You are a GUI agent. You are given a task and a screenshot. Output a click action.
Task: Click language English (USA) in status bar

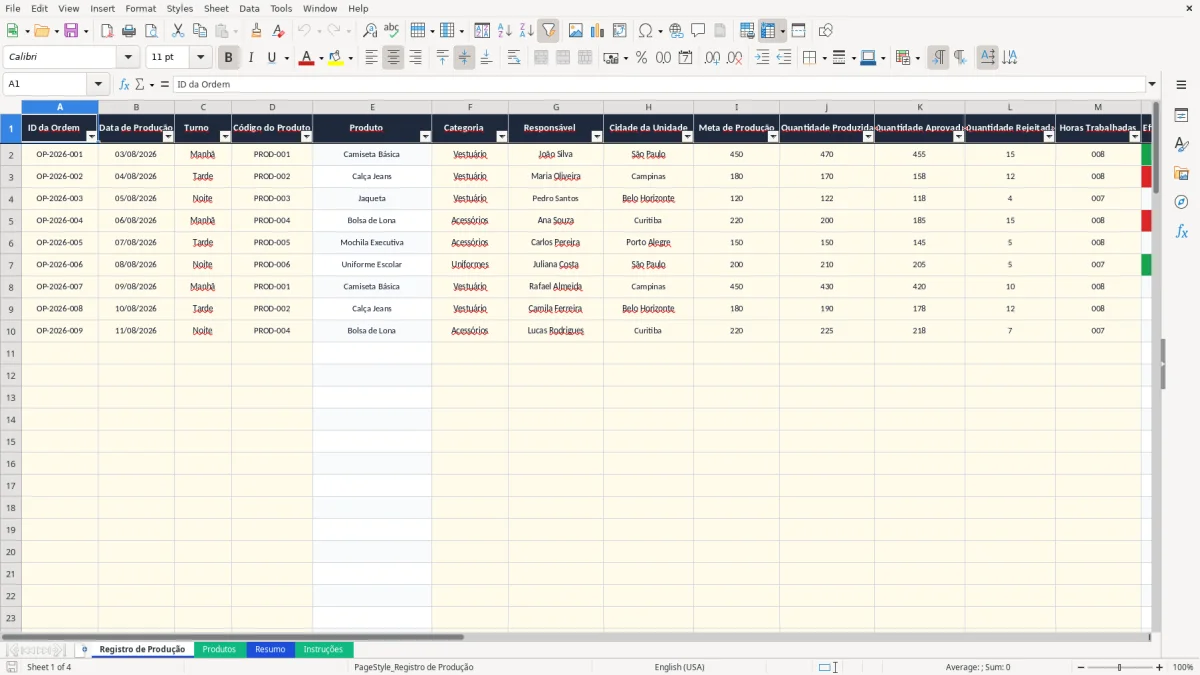(x=679, y=667)
